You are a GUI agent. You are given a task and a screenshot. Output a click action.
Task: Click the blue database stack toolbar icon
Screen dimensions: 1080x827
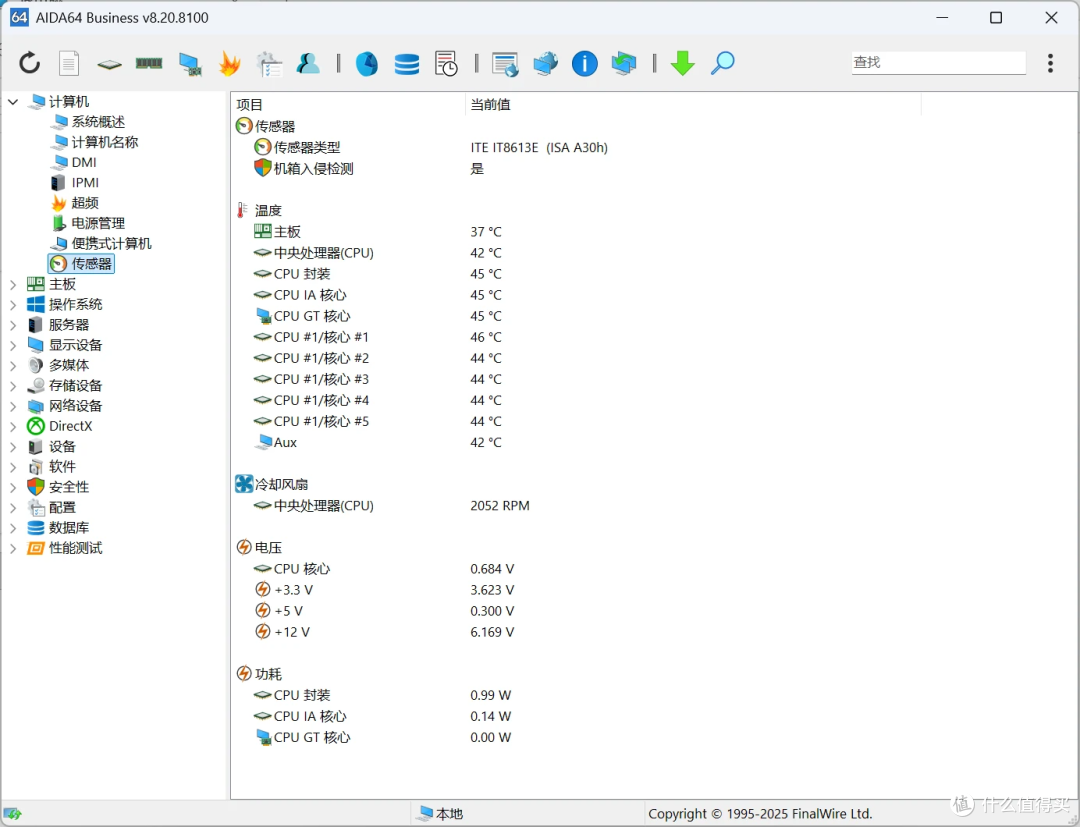[x=406, y=64]
